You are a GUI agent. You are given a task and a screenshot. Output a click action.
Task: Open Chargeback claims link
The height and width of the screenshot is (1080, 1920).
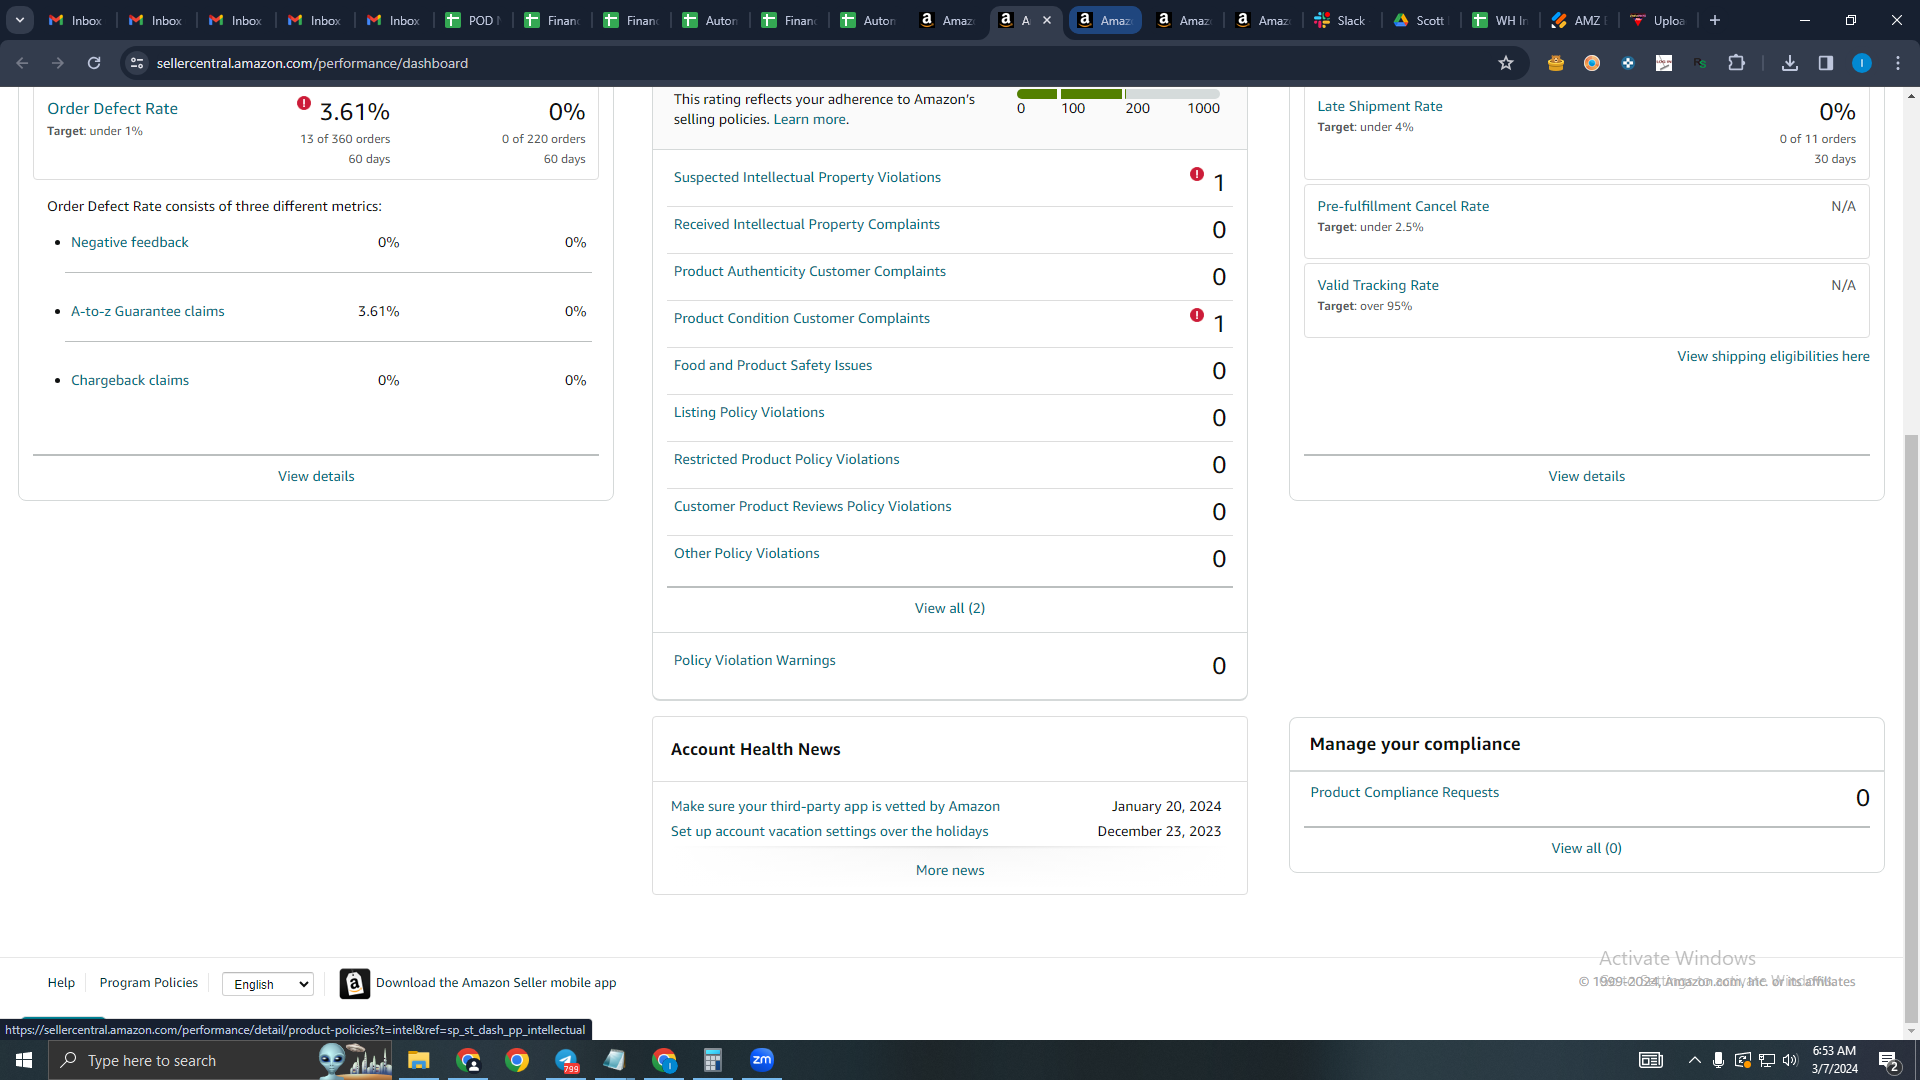(130, 380)
